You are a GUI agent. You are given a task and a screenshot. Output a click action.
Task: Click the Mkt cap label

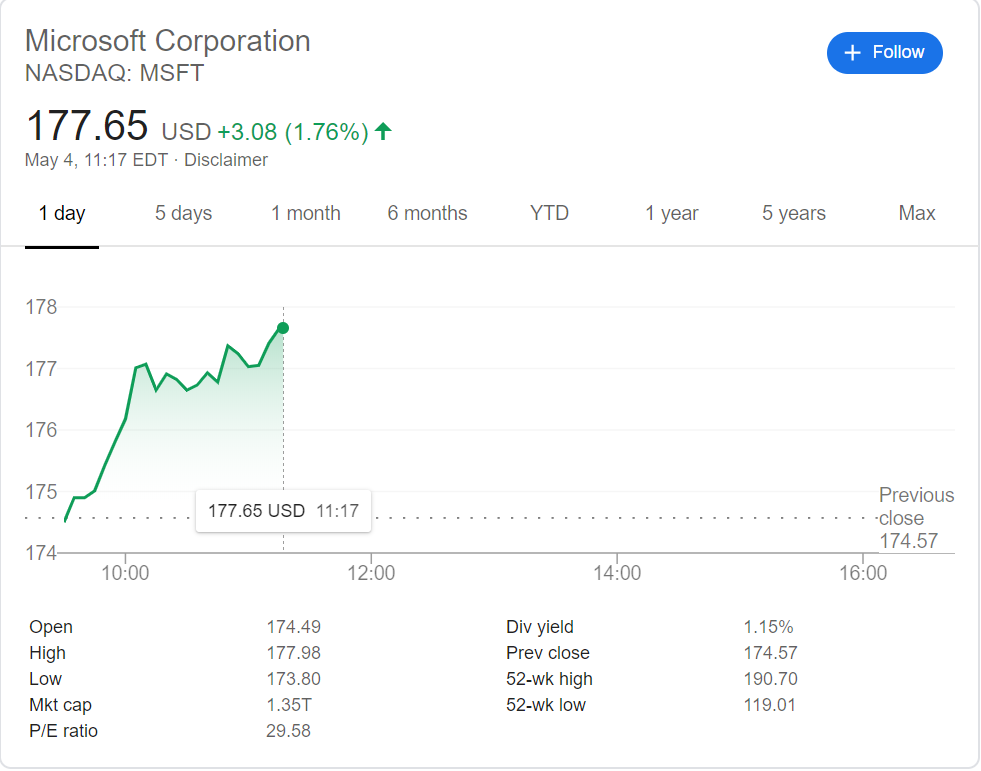(x=61, y=705)
